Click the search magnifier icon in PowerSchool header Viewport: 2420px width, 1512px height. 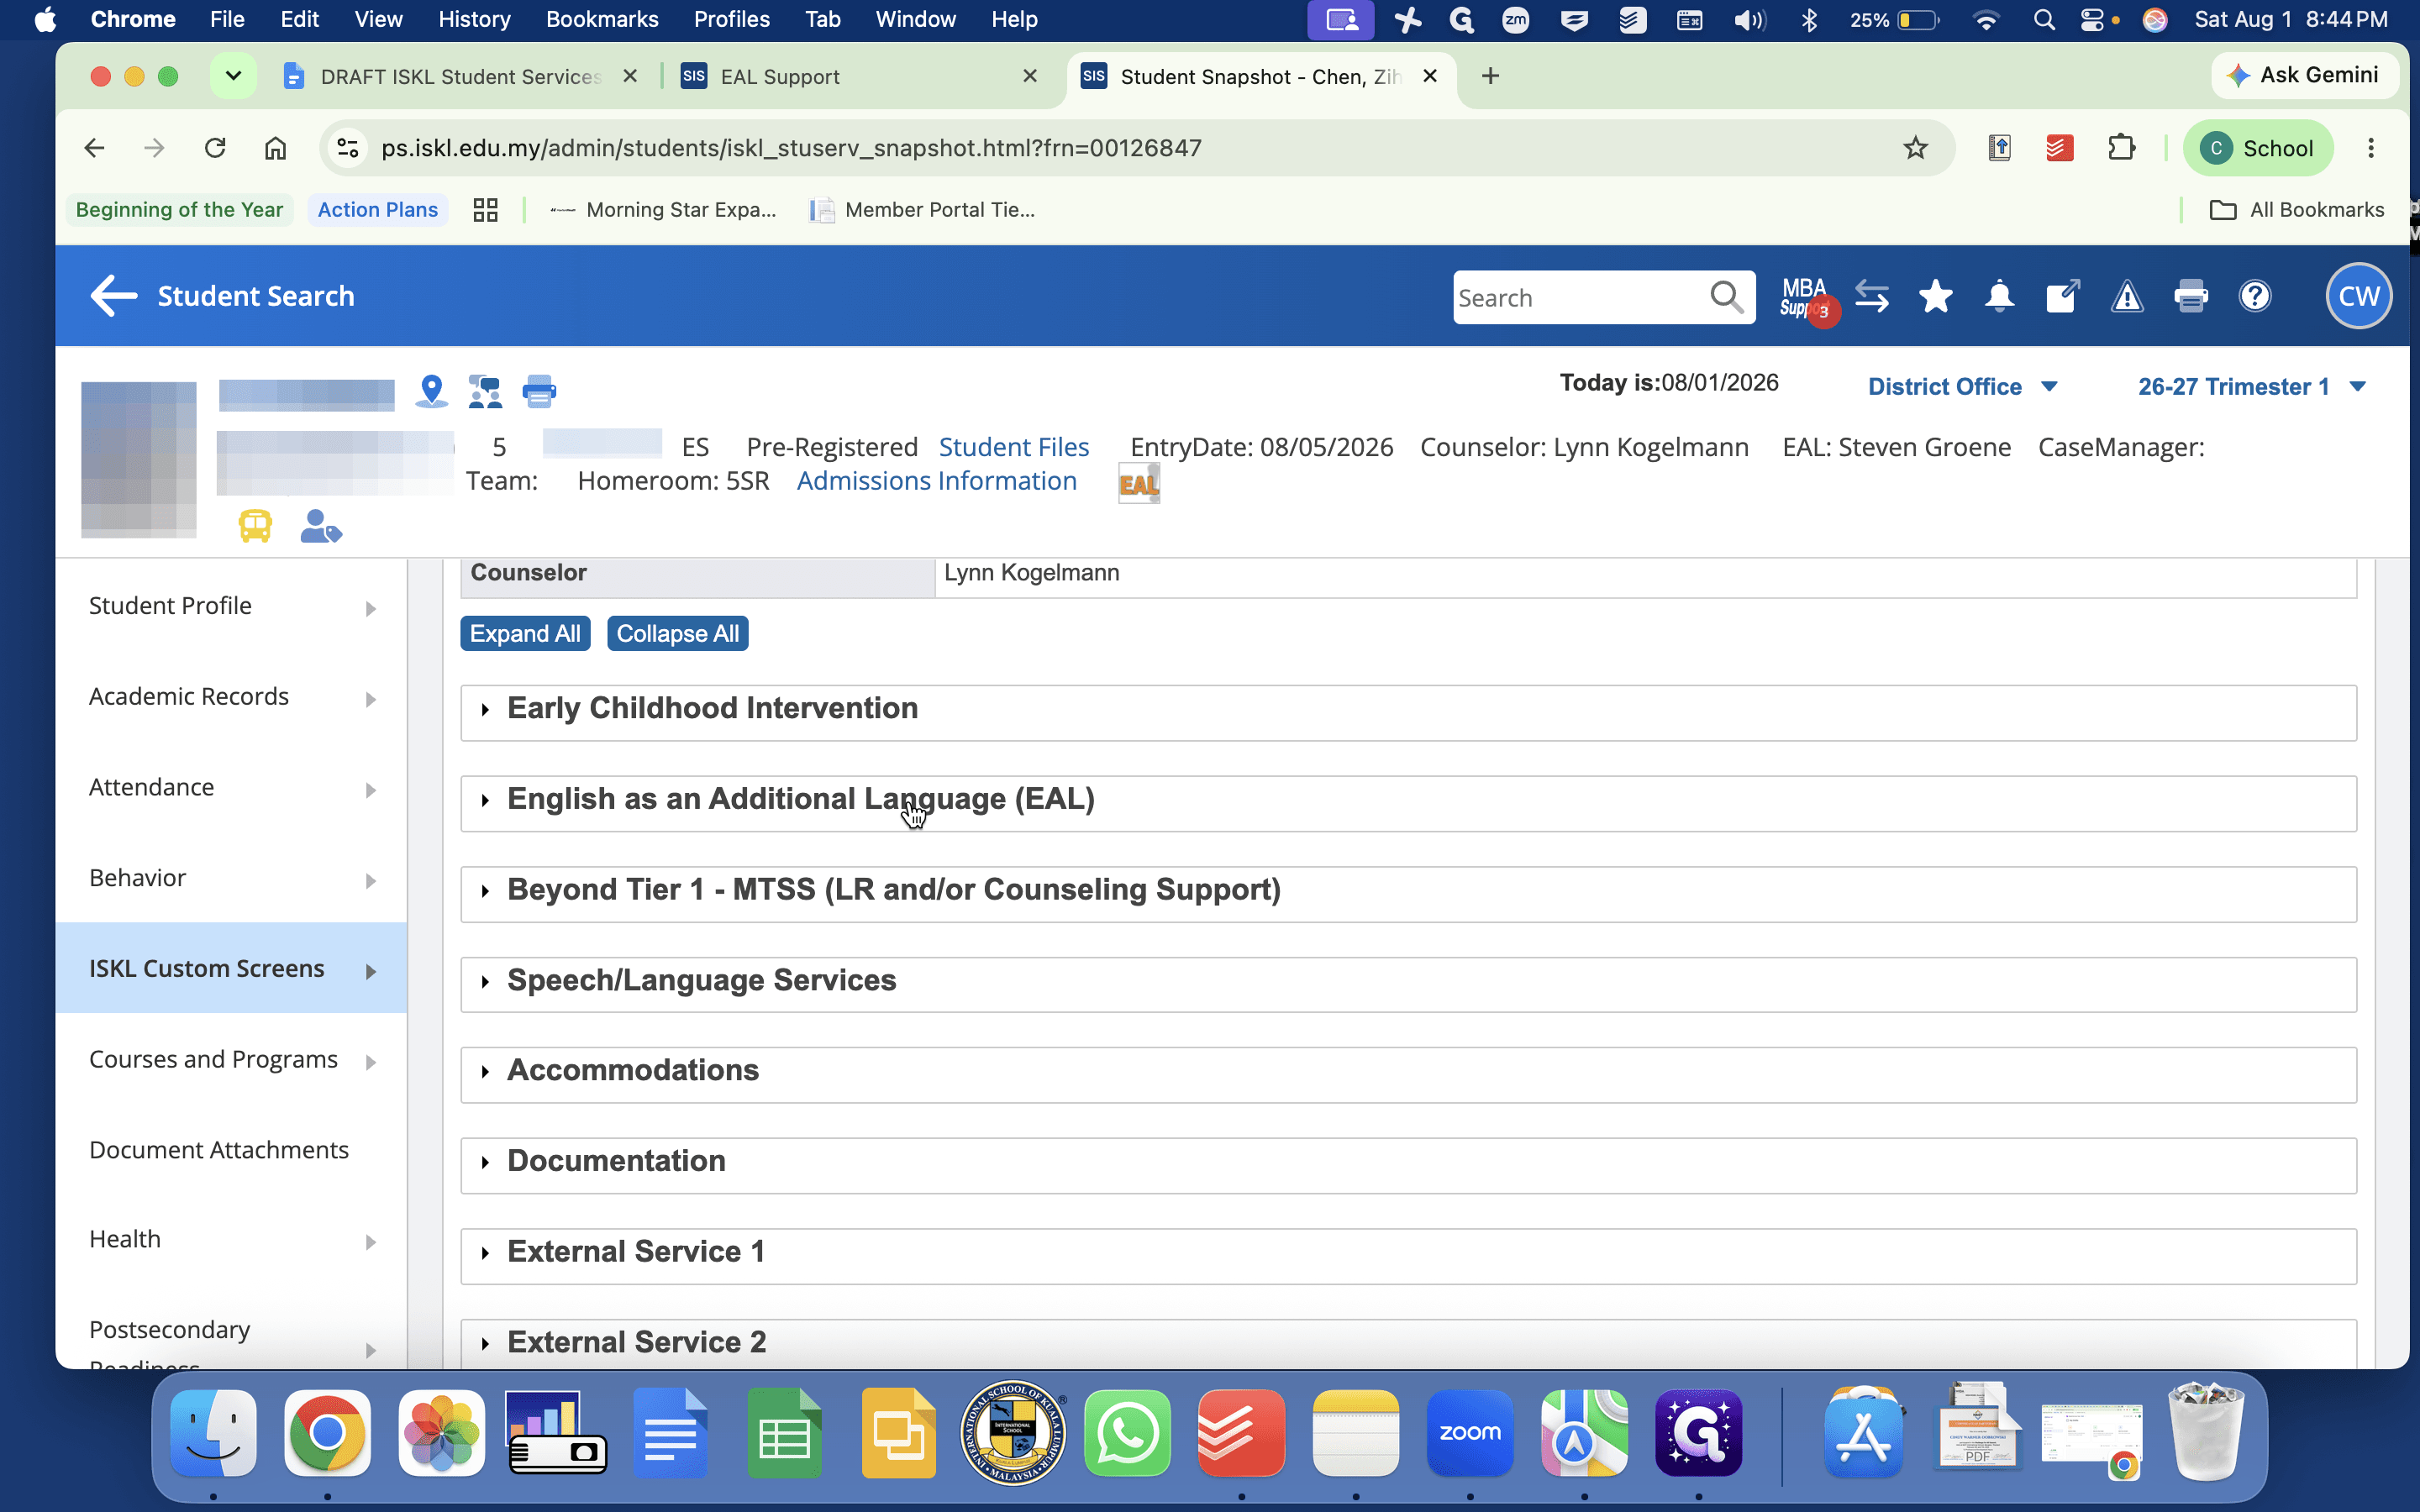coord(1726,297)
